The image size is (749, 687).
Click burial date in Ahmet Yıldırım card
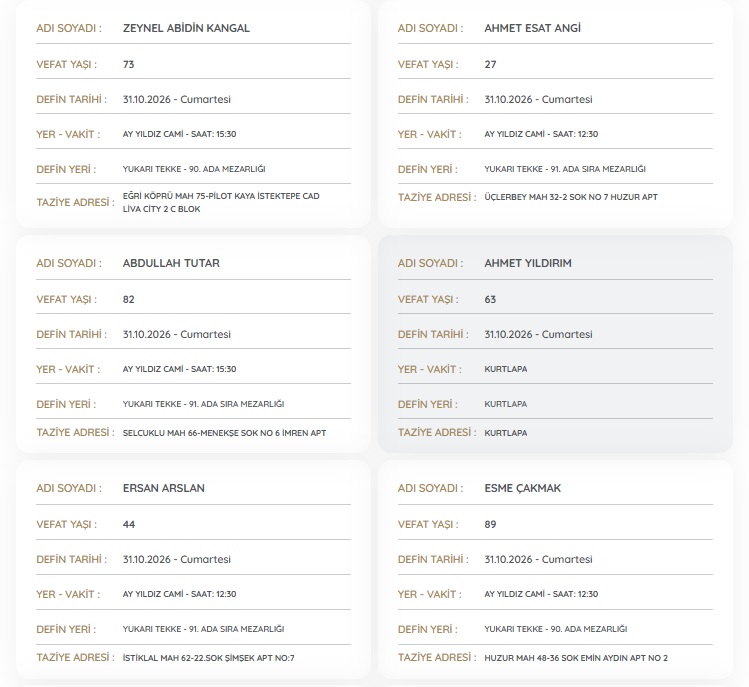(538, 334)
